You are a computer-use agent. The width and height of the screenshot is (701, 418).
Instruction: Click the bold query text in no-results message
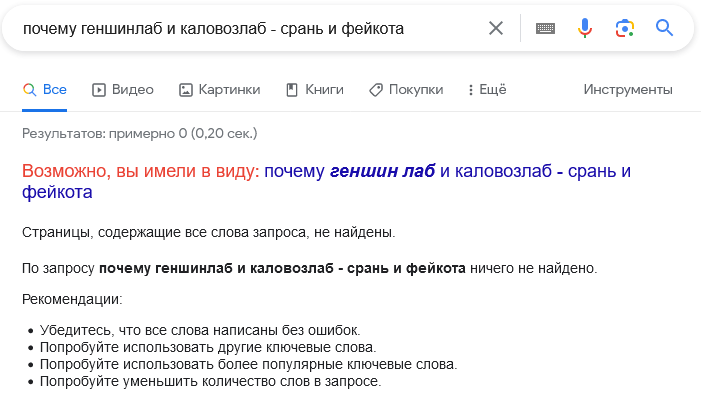[x=282, y=268]
